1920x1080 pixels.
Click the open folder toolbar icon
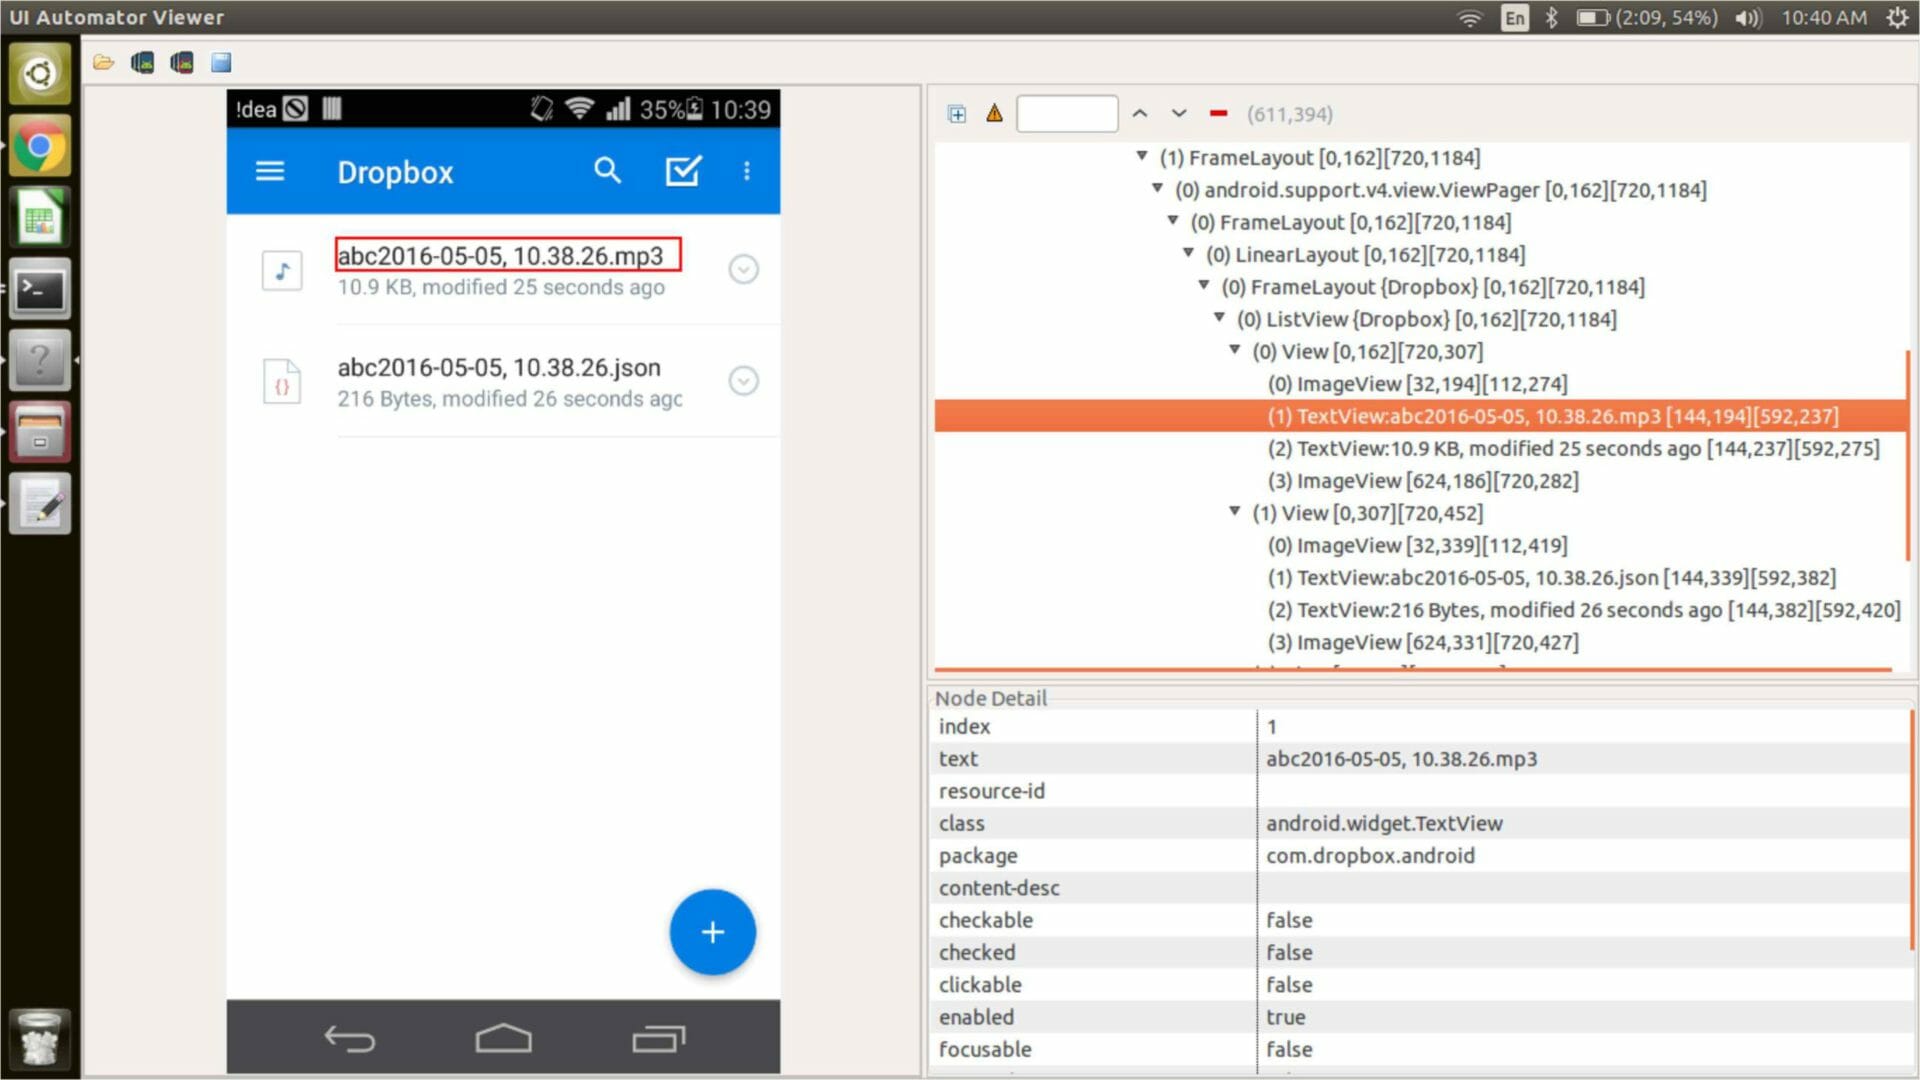coord(103,63)
